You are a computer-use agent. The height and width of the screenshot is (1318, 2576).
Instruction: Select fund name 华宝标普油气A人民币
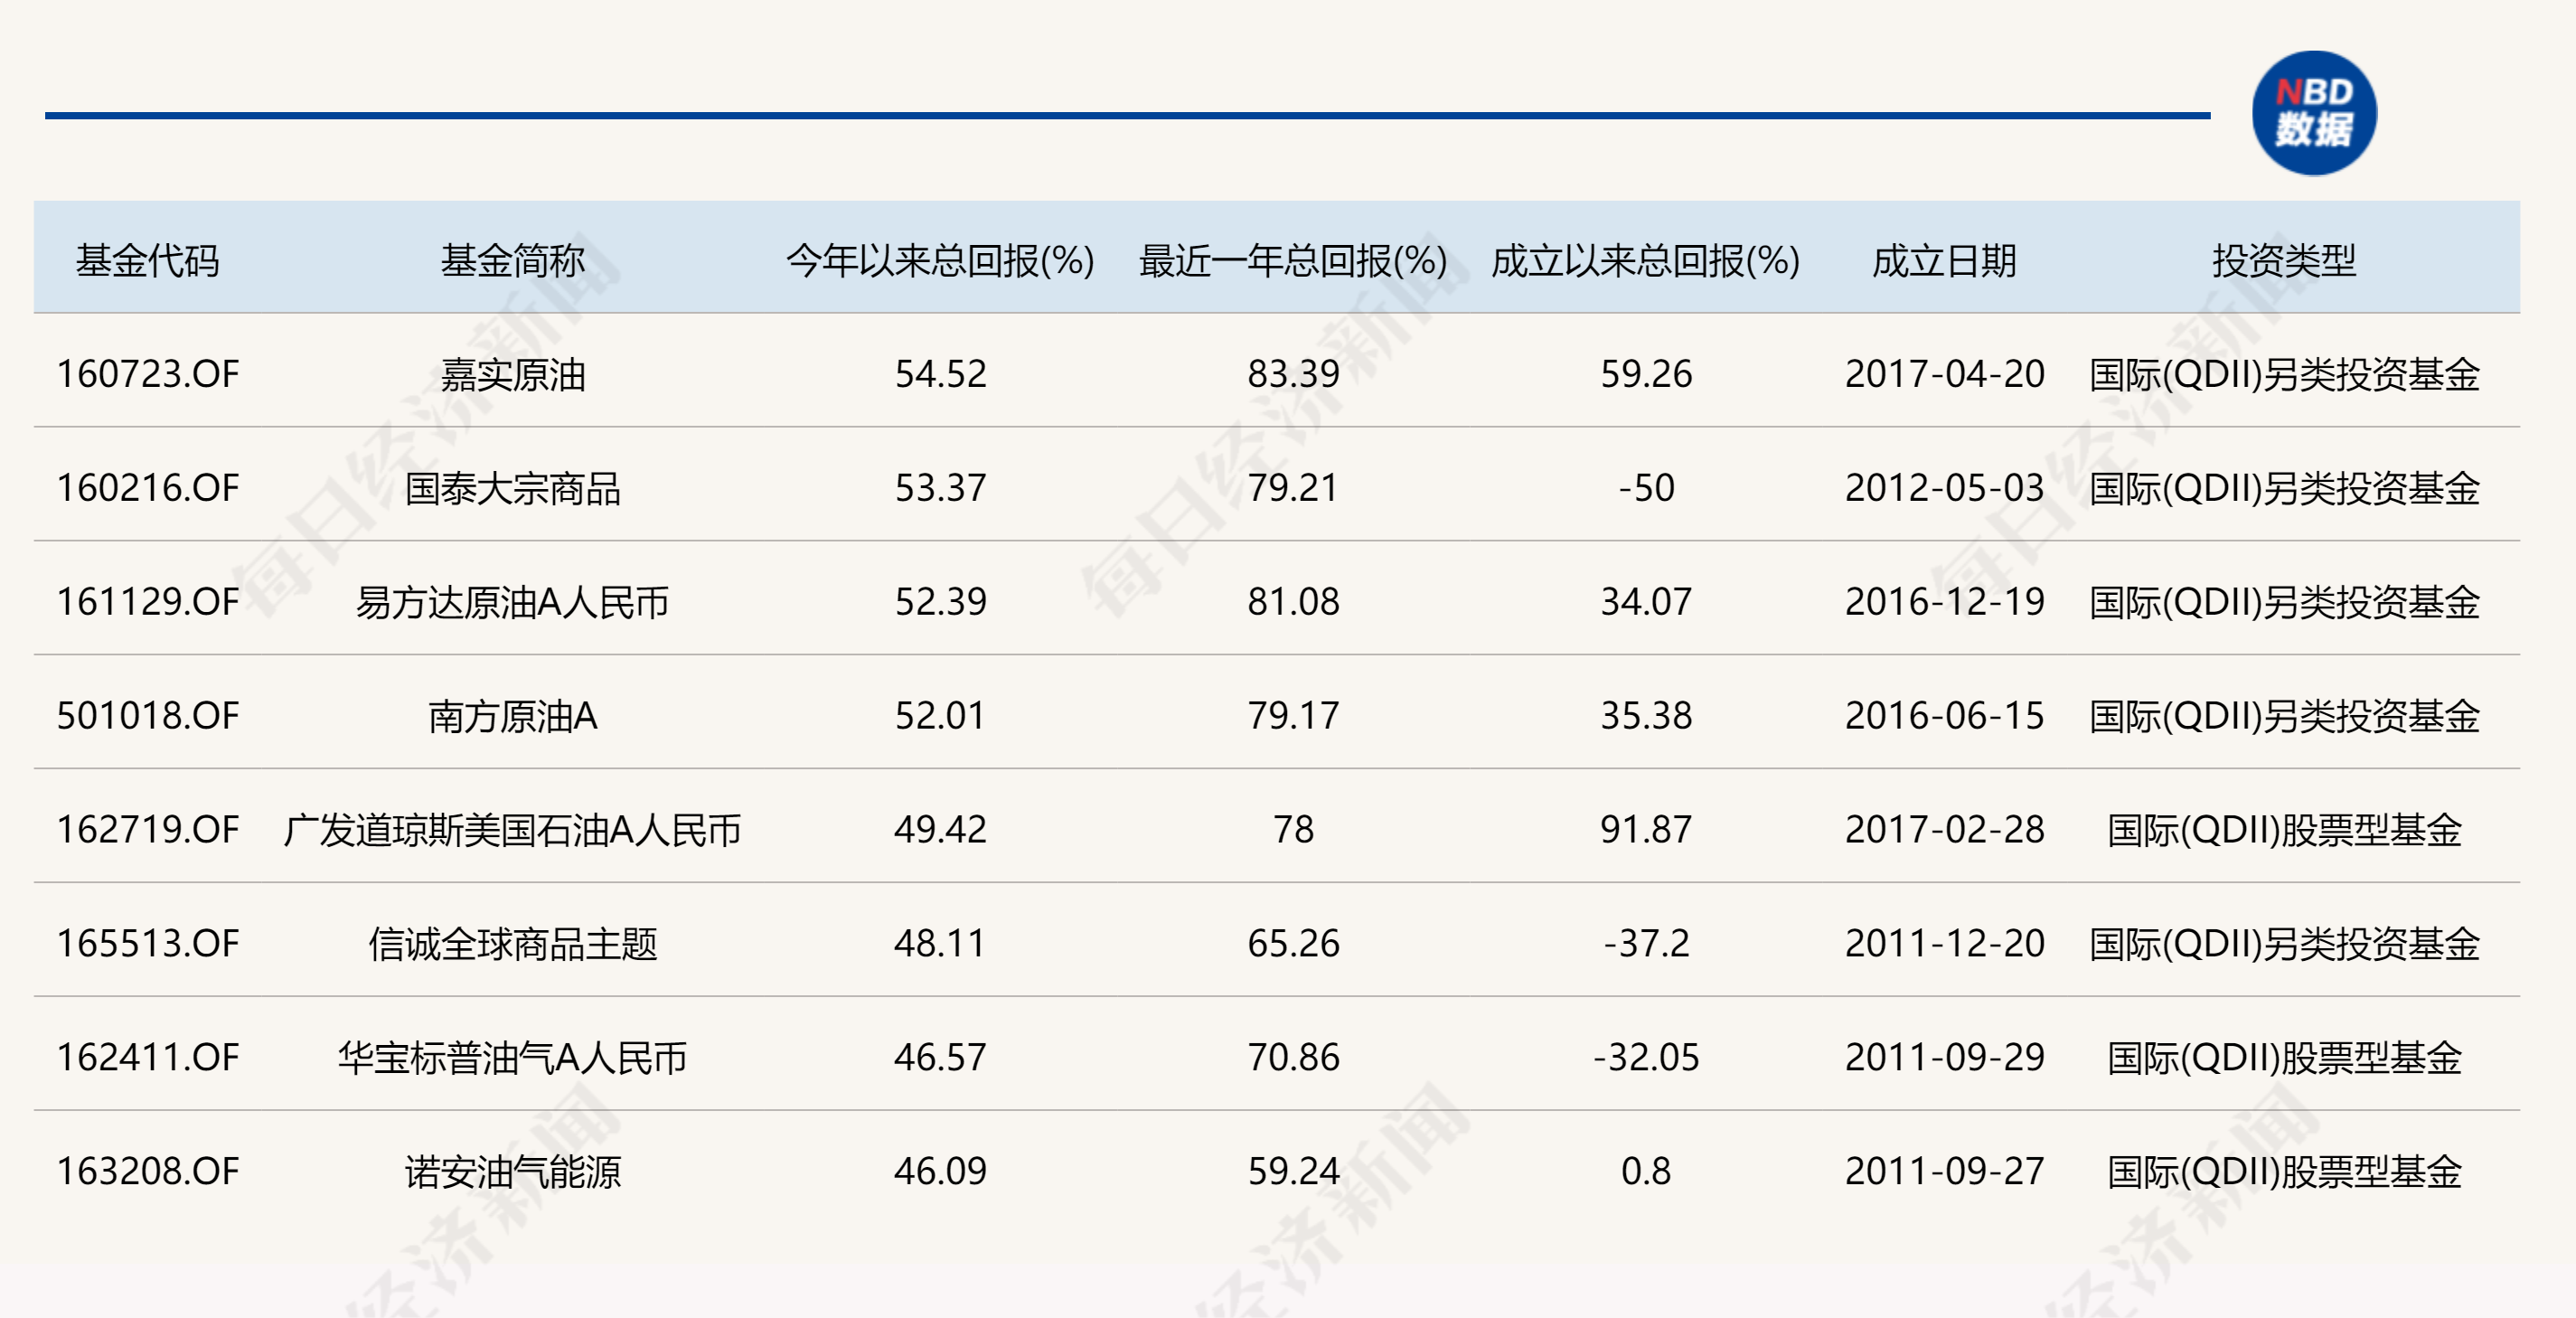pyautogui.click(x=513, y=1058)
